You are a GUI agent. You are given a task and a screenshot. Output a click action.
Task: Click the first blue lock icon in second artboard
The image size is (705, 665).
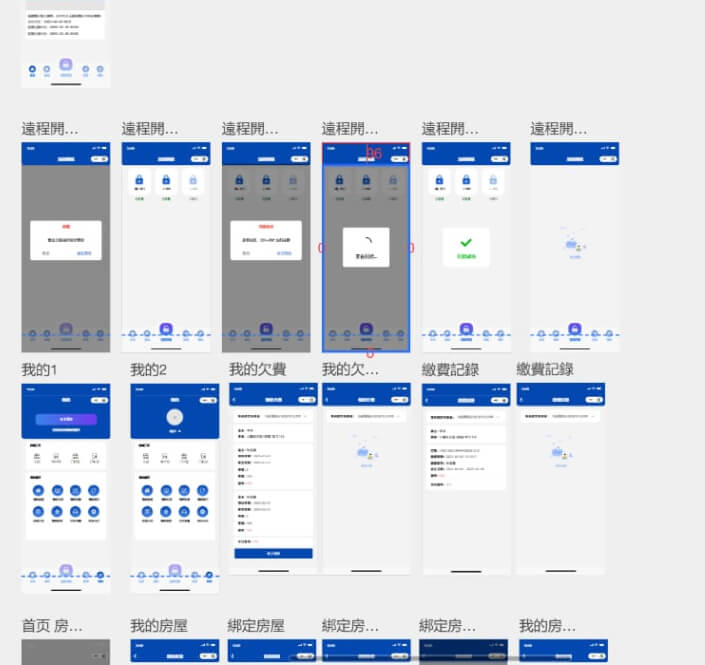pyautogui.click(x=139, y=180)
